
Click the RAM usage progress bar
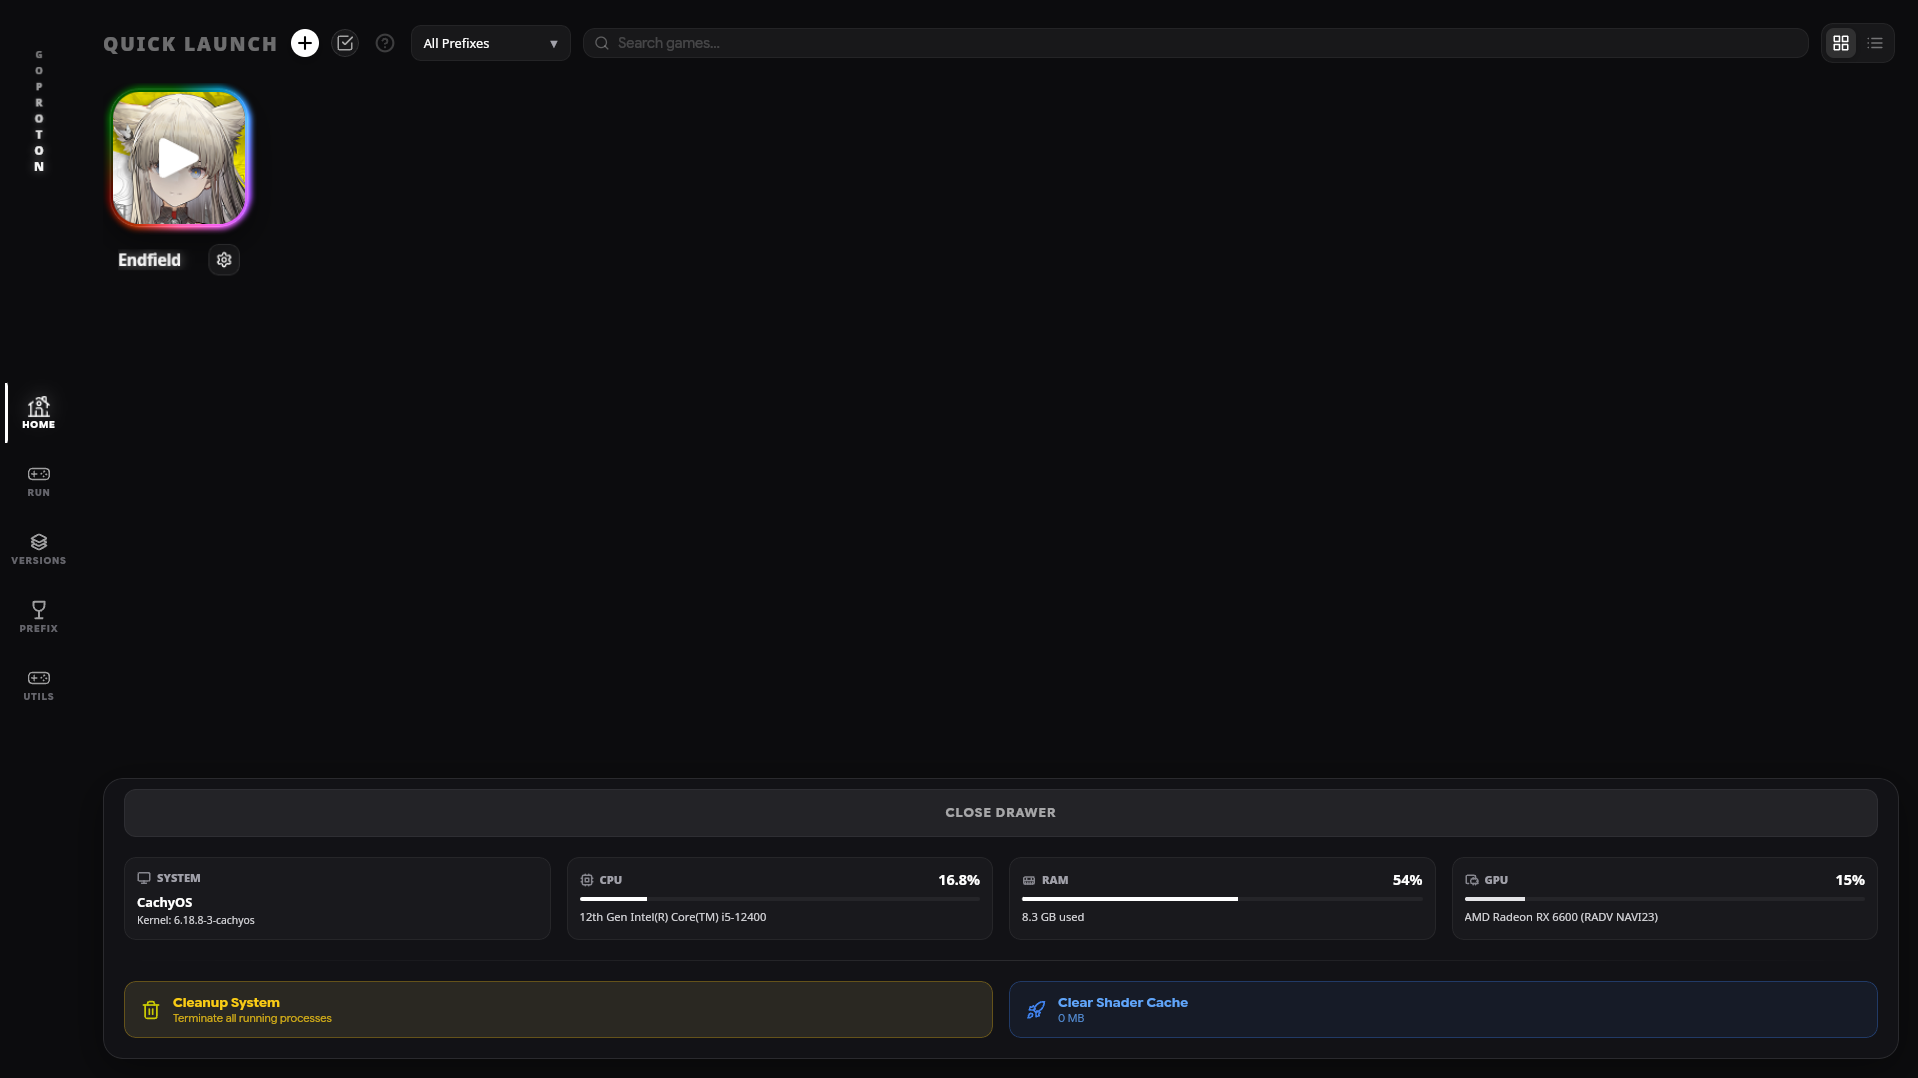[x=1222, y=899]
